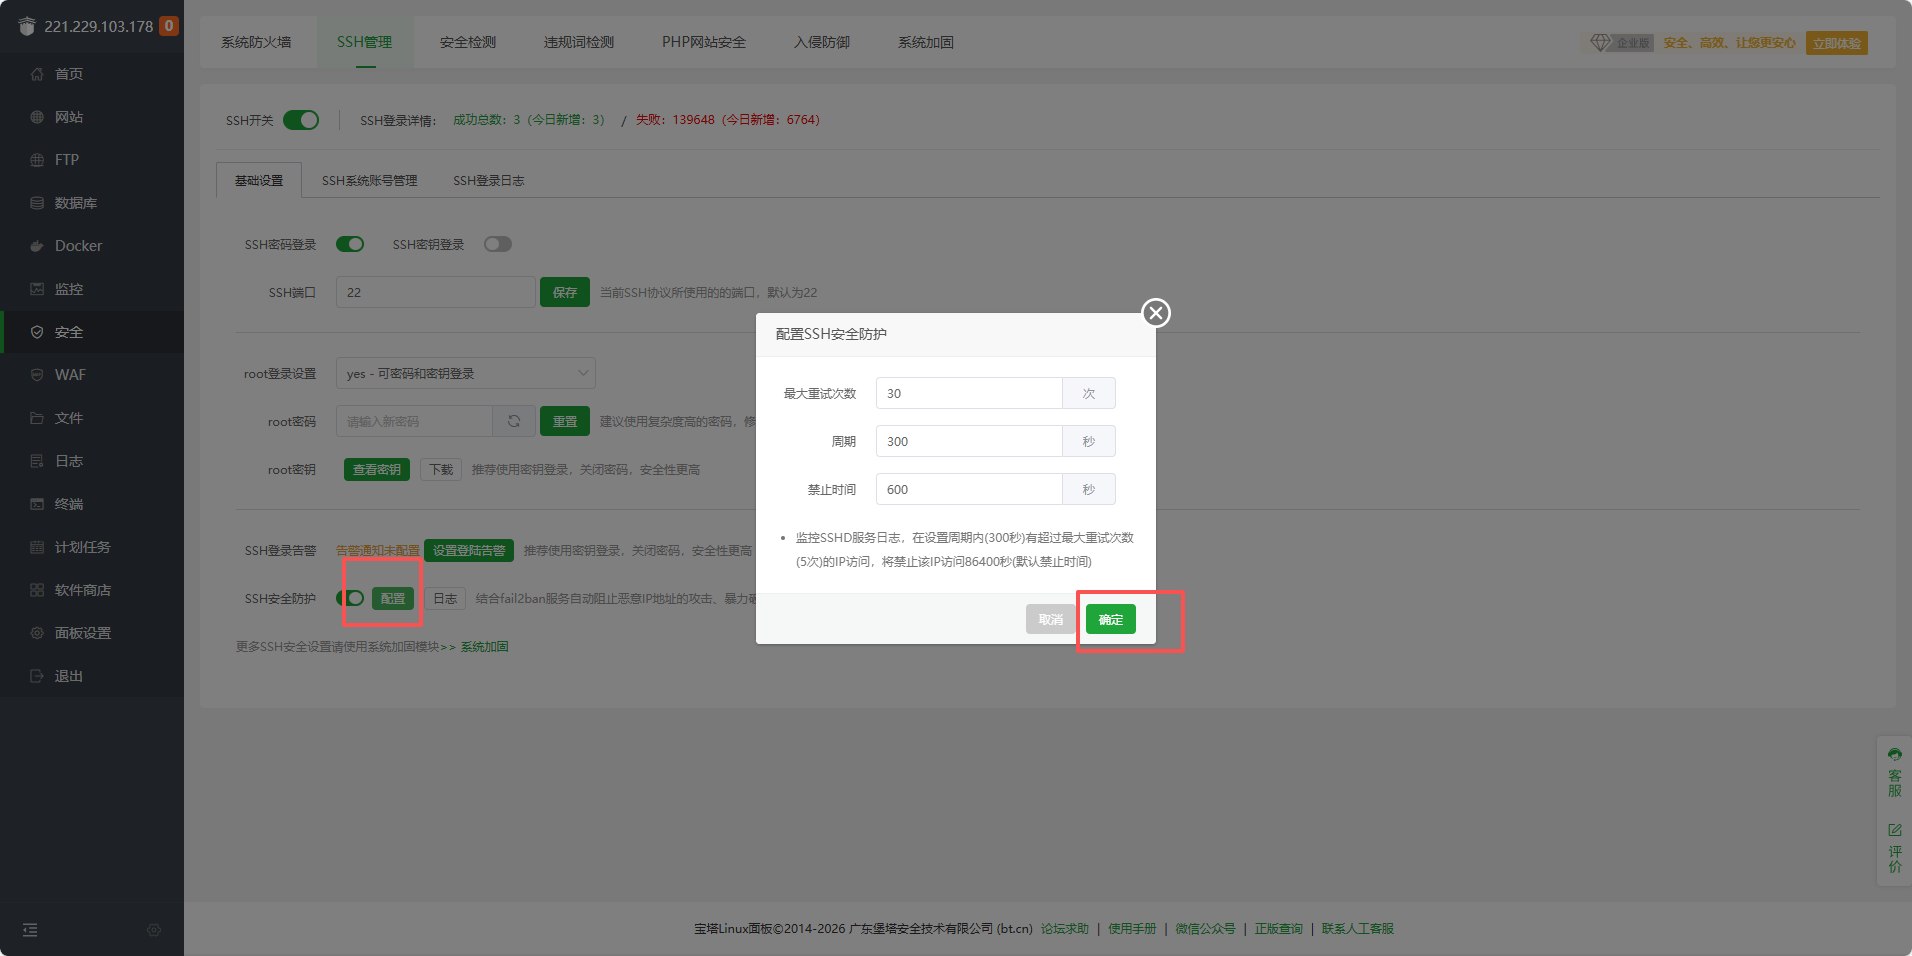Click the Docker icon in sidebar
The width and height of the screenshot is (1912, 956).
pos(37,246)
